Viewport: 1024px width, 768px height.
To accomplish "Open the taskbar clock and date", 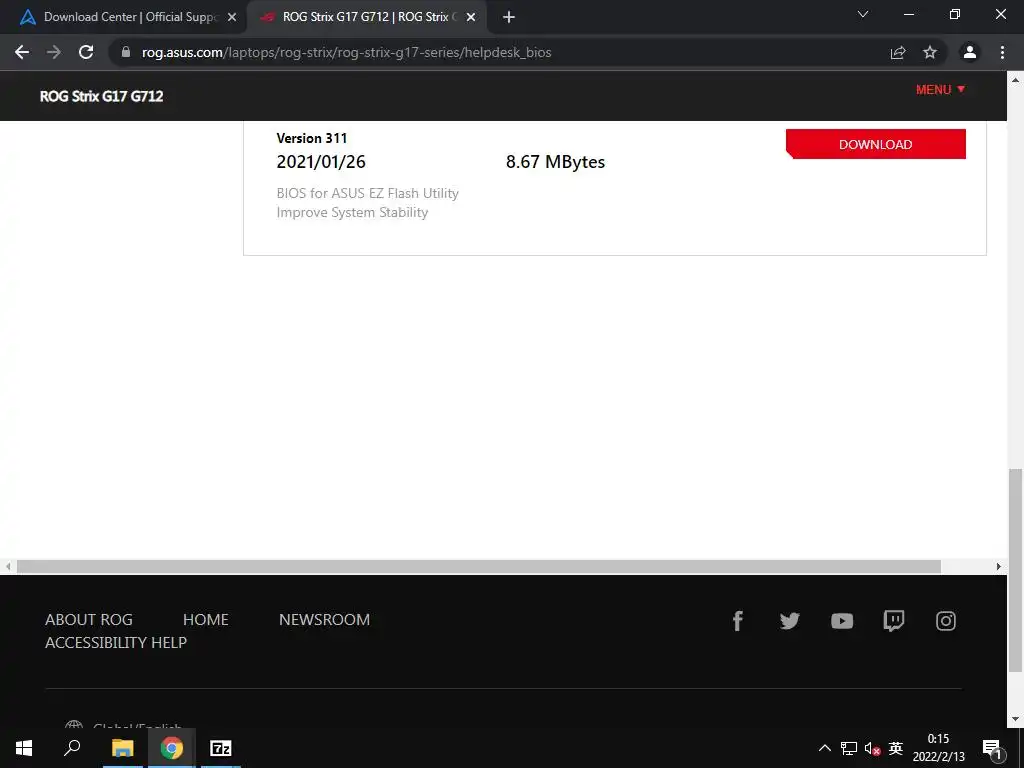I will 938,748.
